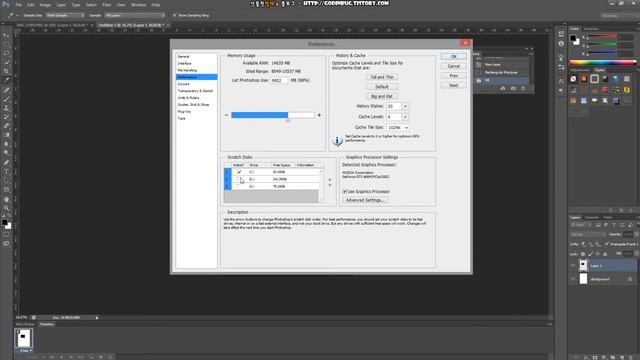
Task: Open Cache Tile Size dropdown
Action: click(398, 127)
